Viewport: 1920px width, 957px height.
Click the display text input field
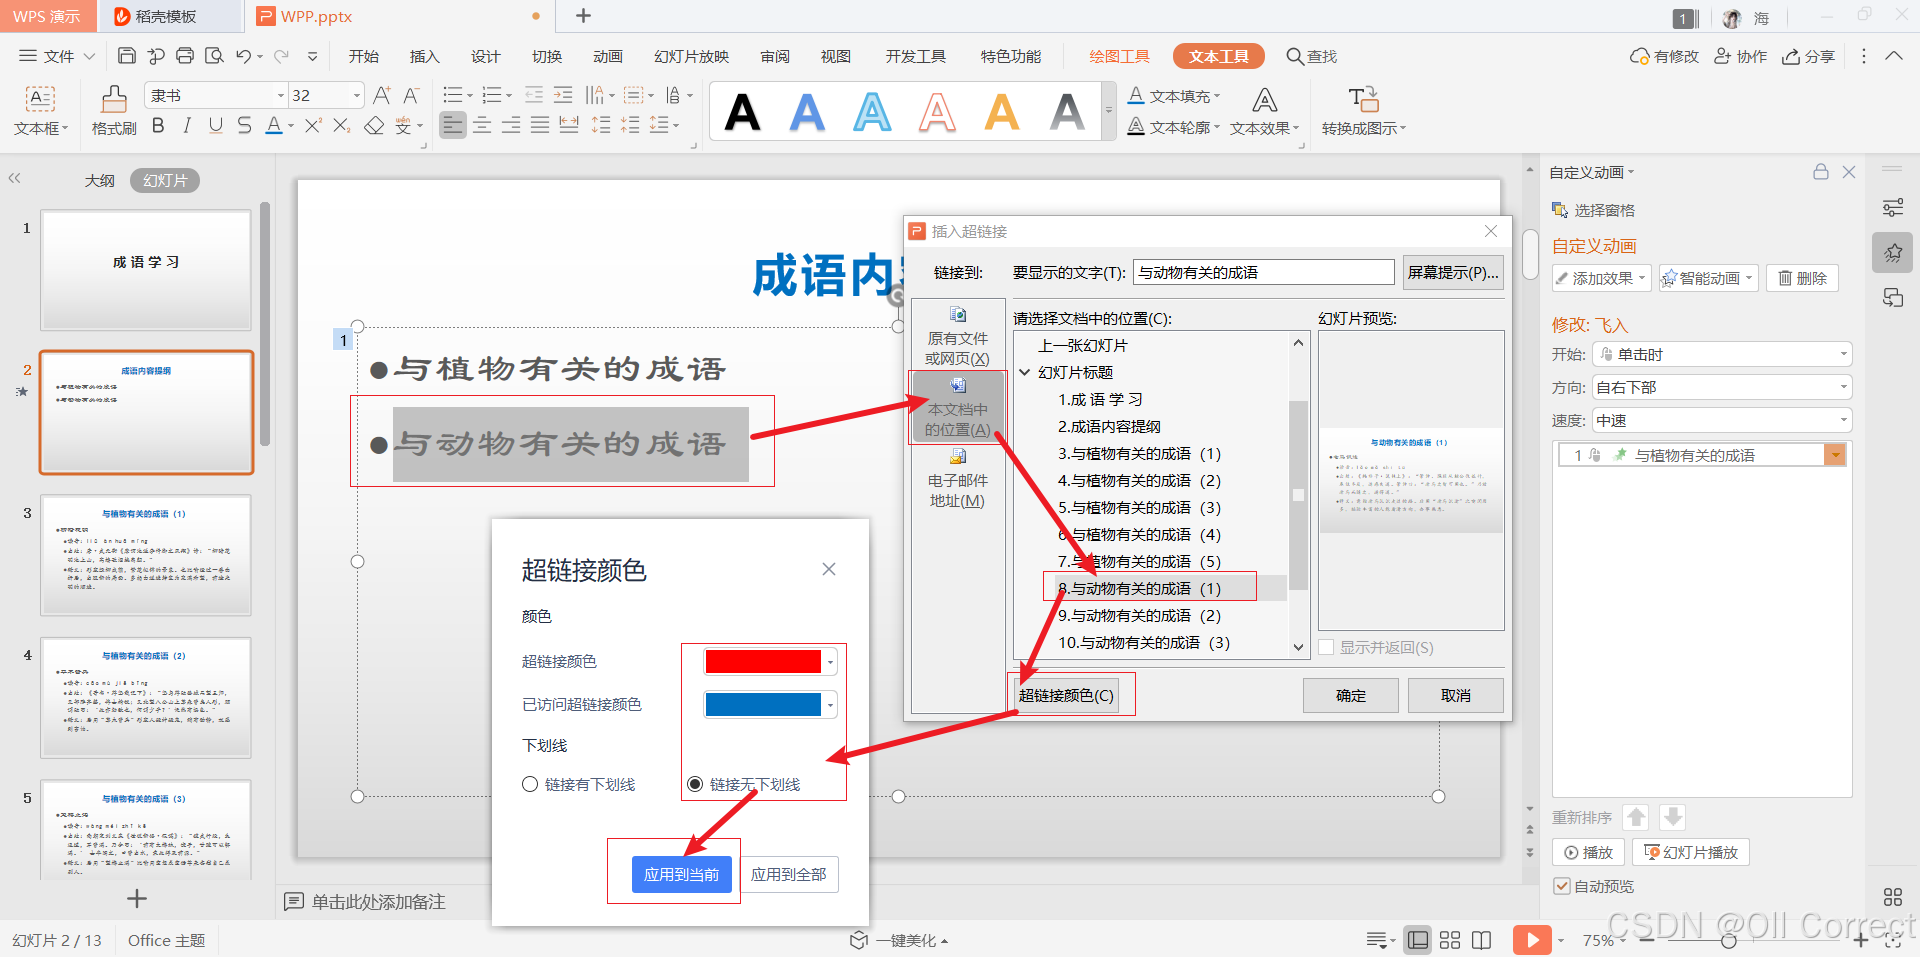1264,272
